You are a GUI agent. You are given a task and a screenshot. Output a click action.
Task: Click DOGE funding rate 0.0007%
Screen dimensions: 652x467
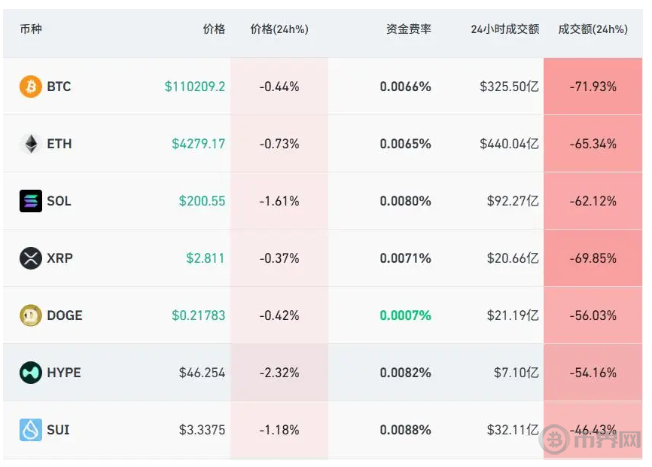click(x=405, y=315)
